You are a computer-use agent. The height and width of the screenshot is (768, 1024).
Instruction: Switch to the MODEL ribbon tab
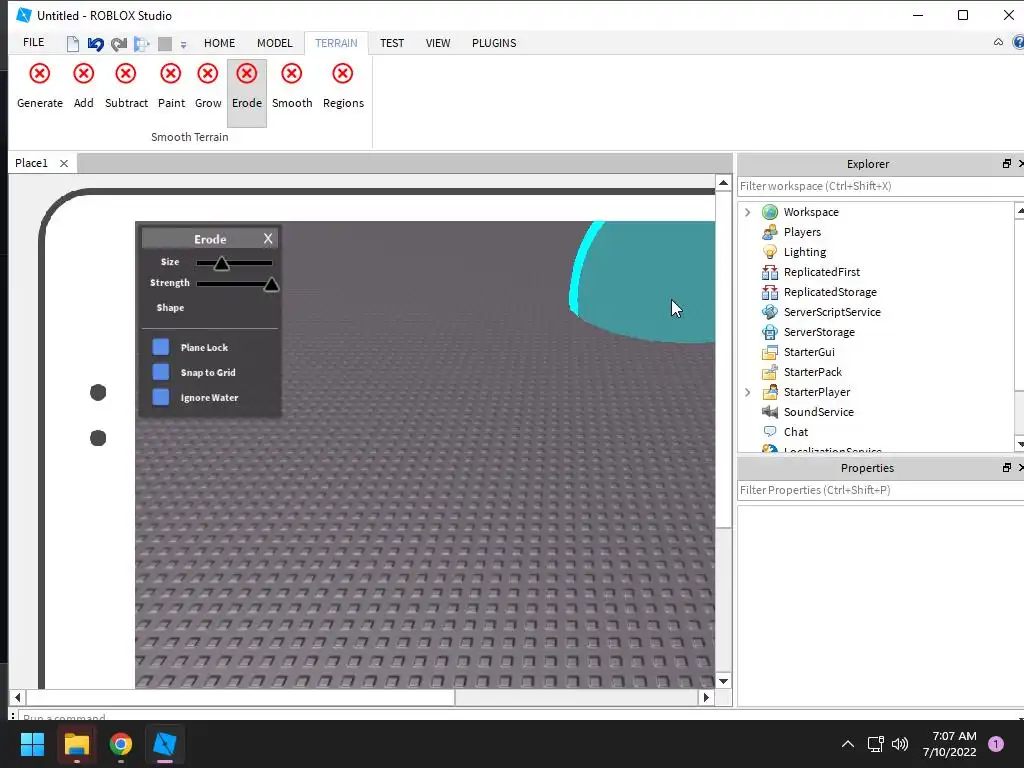pos(274,43)
